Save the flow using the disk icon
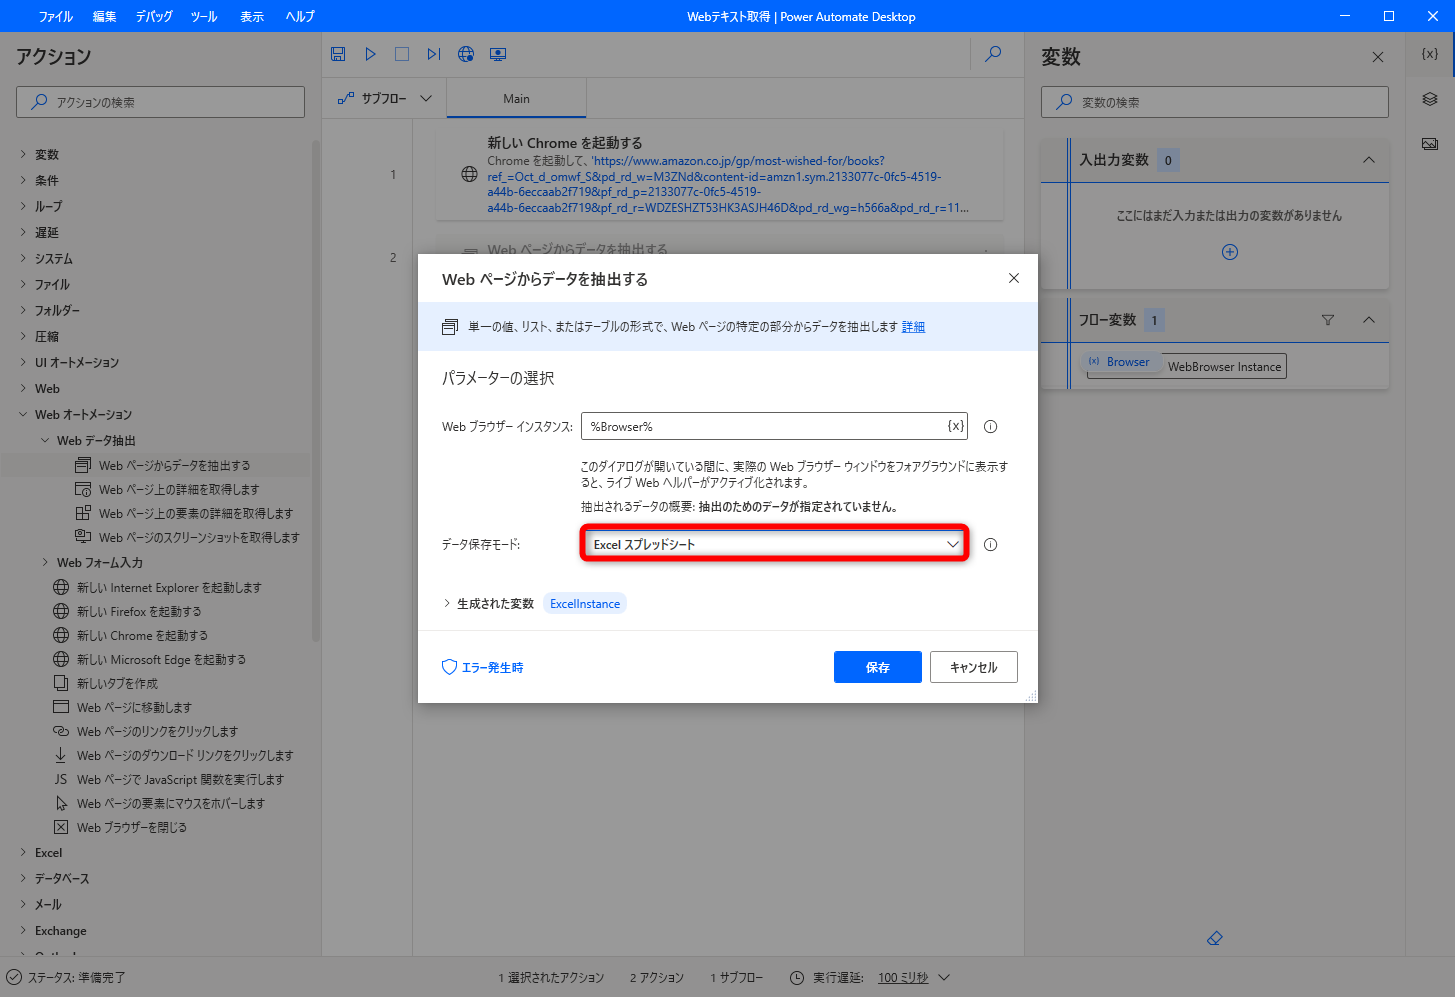This screenshot has width=1455, height=997. 338,54
